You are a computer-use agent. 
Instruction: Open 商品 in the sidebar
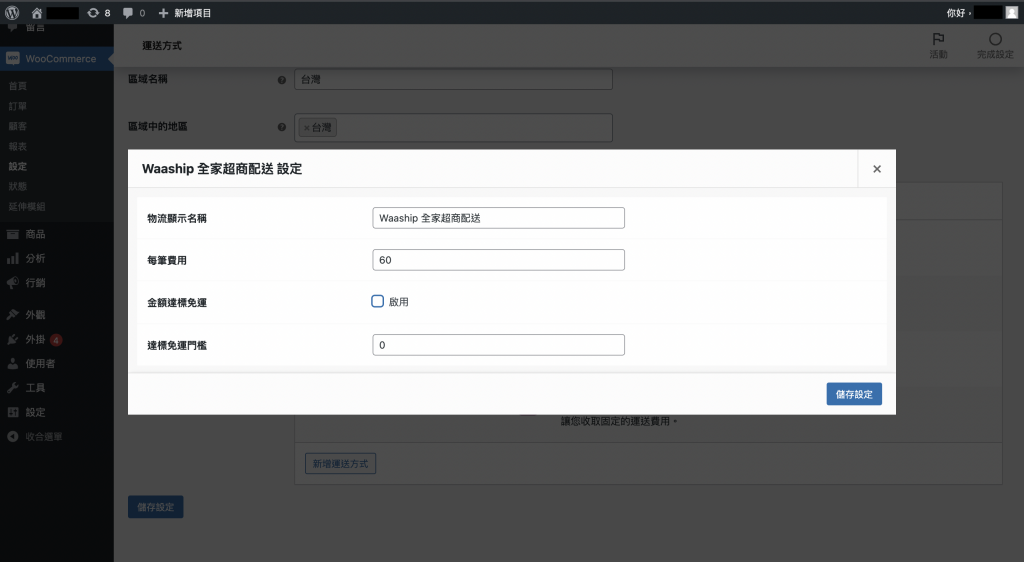click(x=35, y=234)
